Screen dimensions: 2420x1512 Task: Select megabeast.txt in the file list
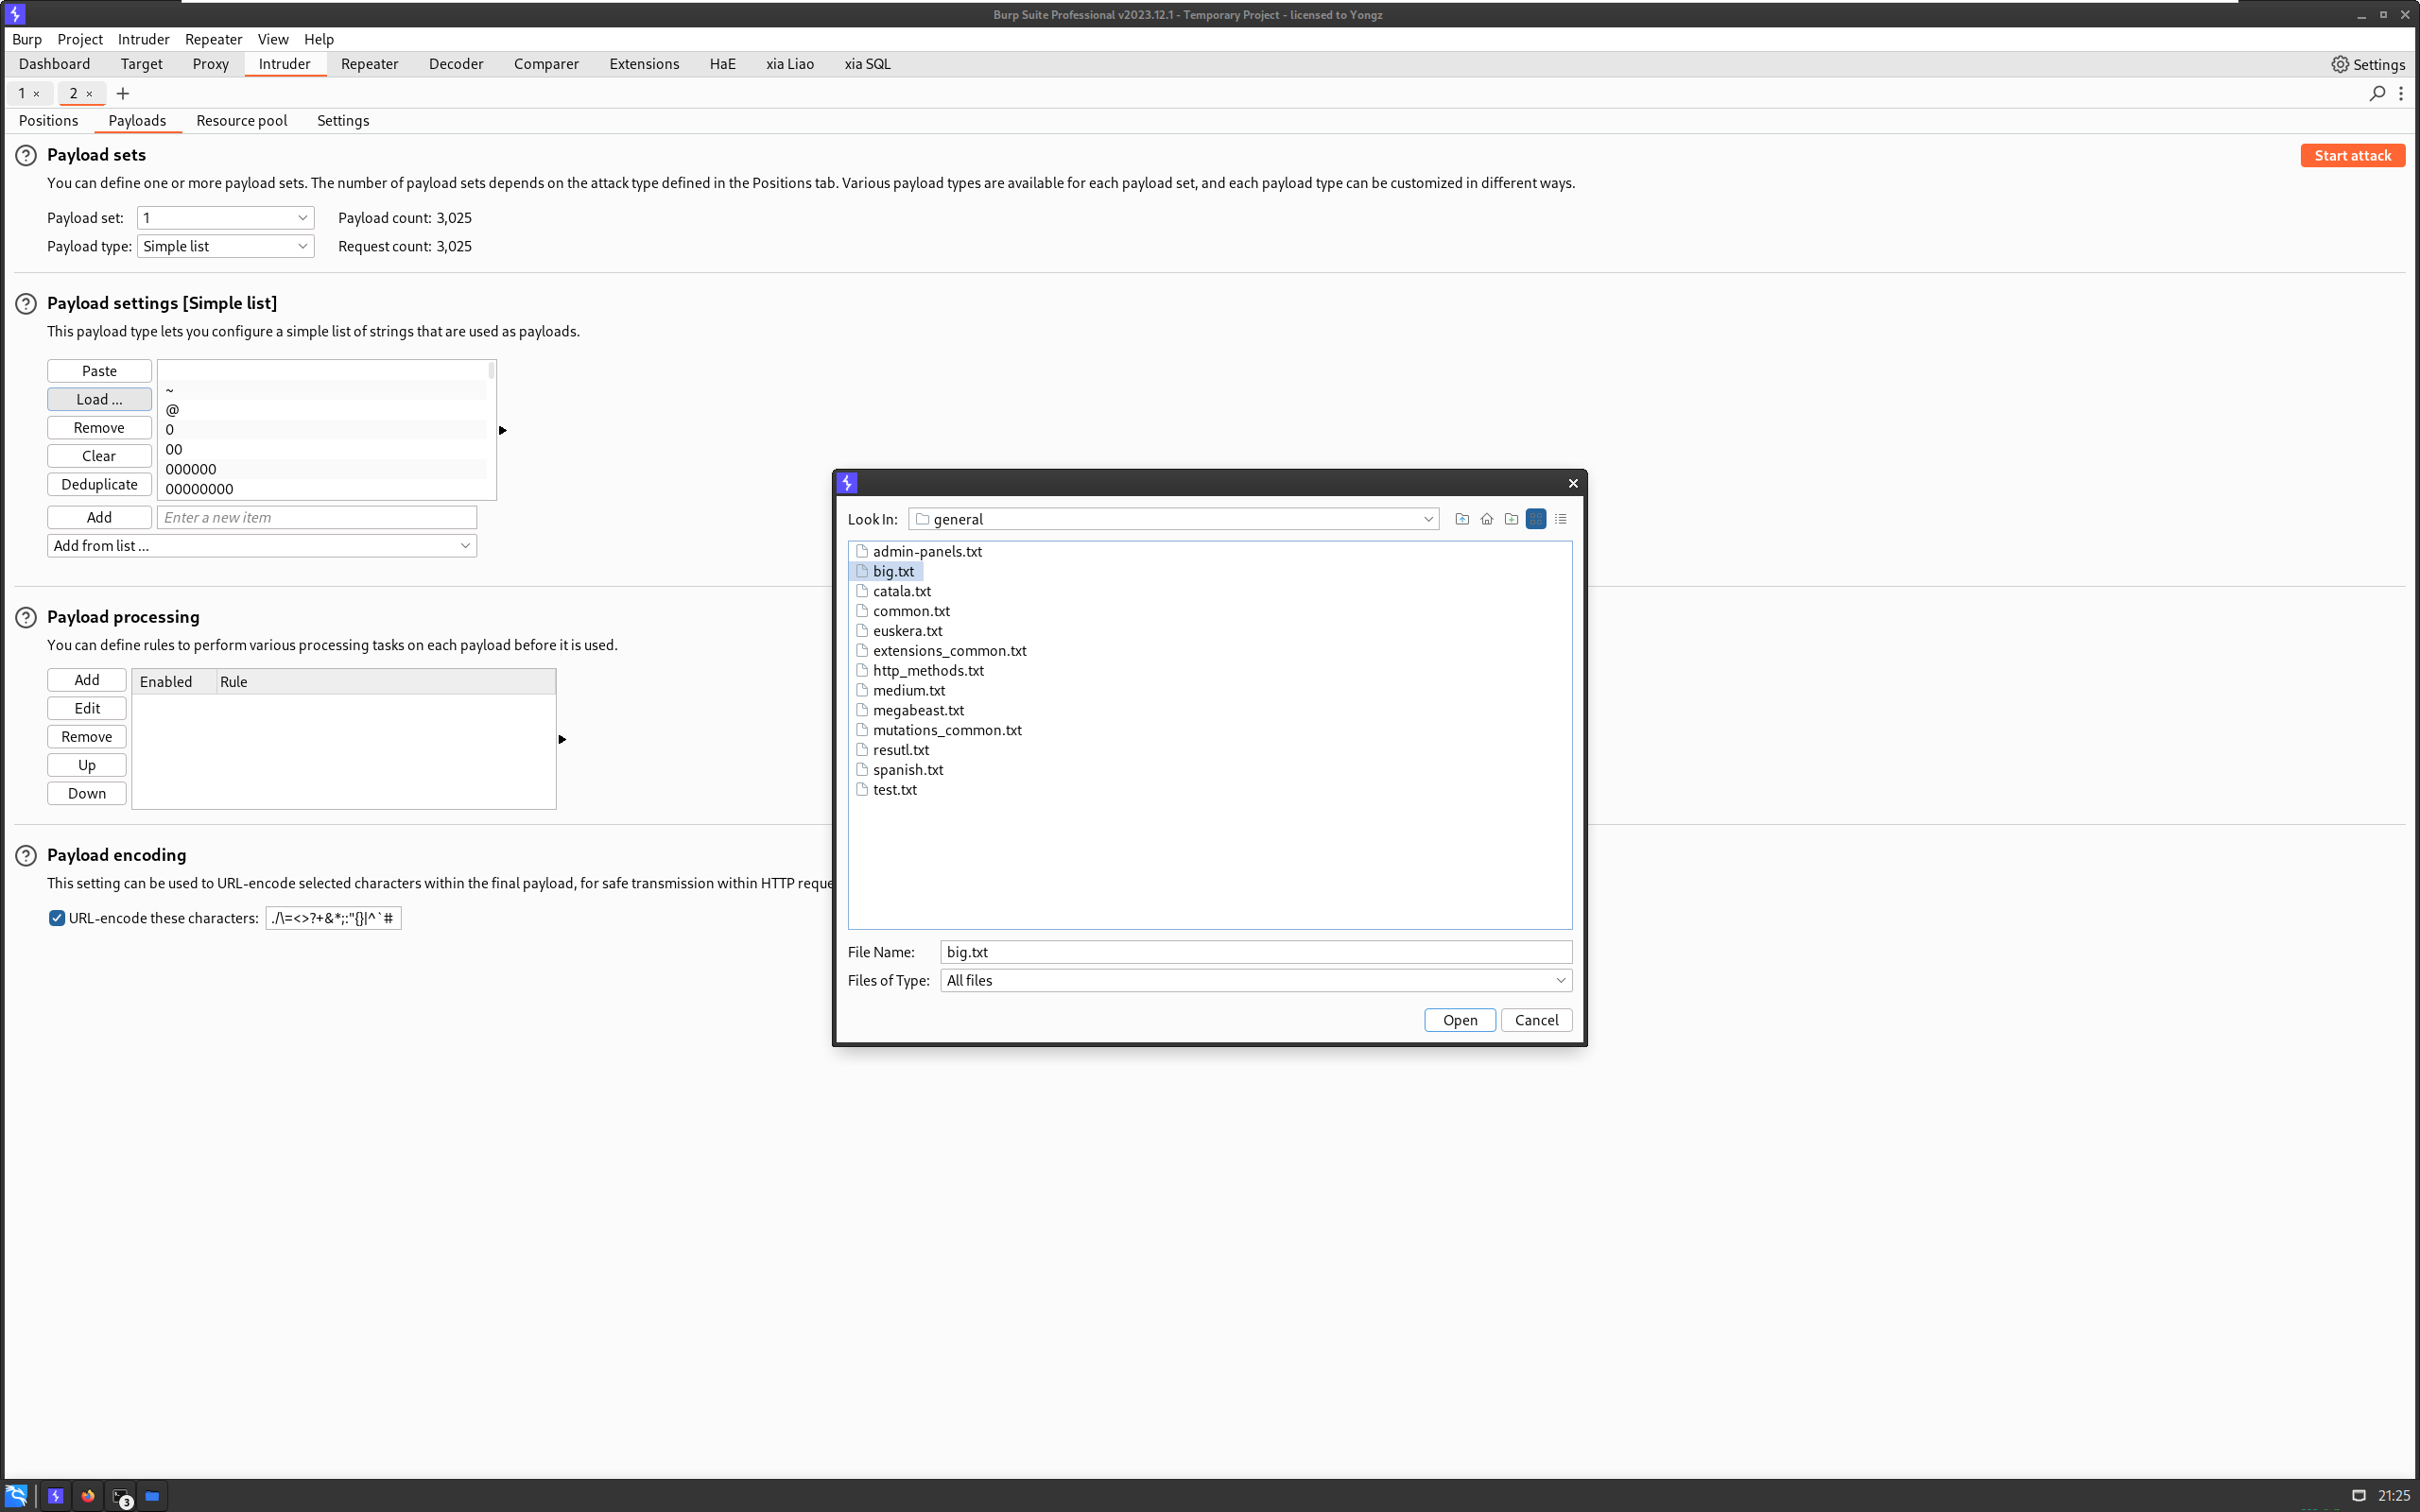(x=917, y=710)
